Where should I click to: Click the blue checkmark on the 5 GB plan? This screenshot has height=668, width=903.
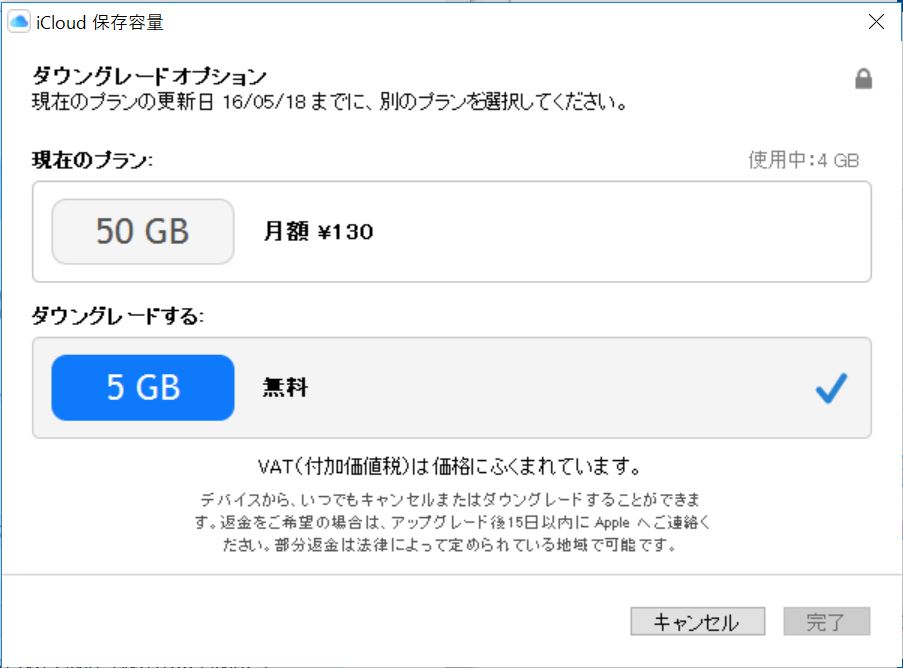click(x=831, y=388)
